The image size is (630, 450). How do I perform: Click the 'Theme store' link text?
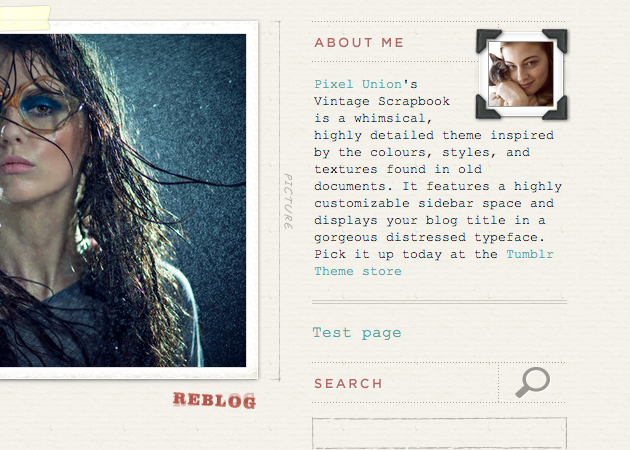click(x=358, y=272)
